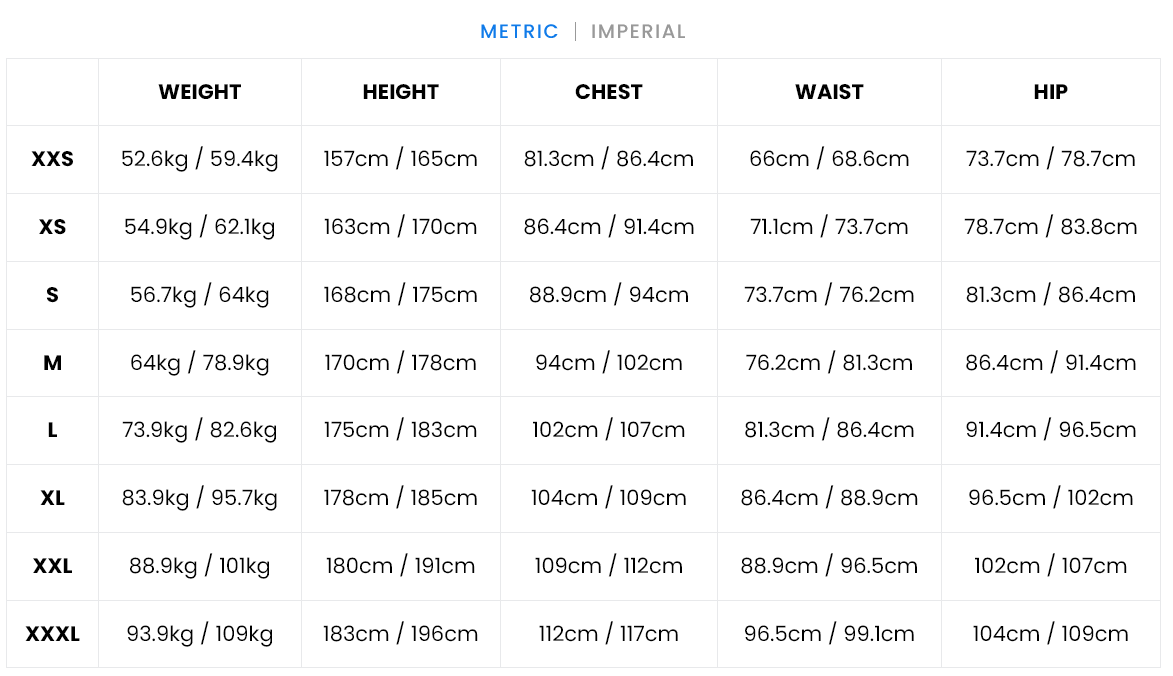Image resolution: width=1173 pixels, height=676 pixels.
Task: Select the XXXL size row label
Action: 52,634
